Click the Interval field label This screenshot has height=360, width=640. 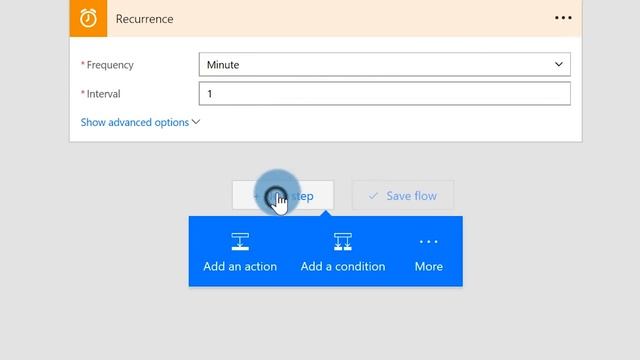pos(103,94)
